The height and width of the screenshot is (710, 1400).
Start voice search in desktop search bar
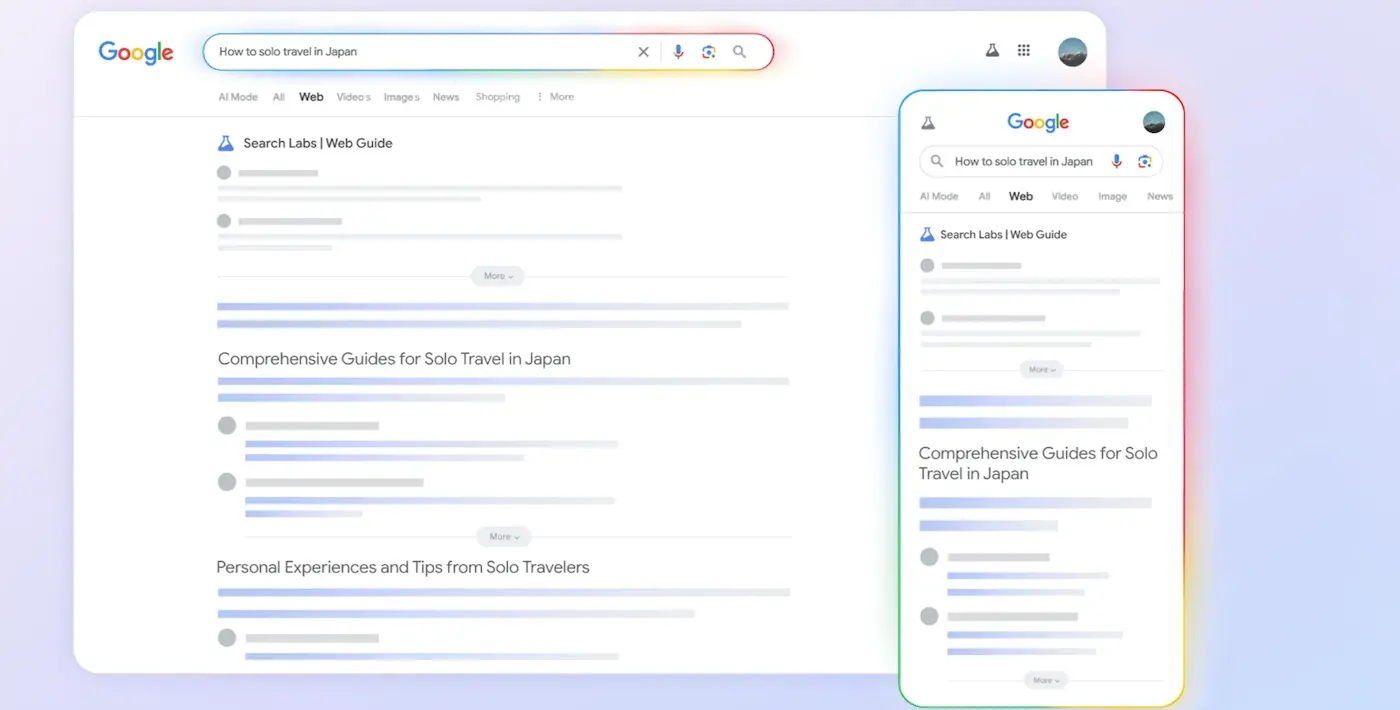point(678,52)
